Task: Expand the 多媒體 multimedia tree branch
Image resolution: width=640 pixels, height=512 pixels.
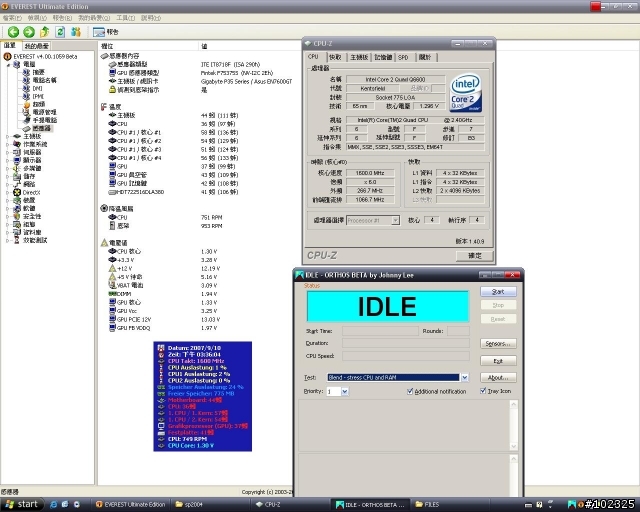Action: [8, 168]
